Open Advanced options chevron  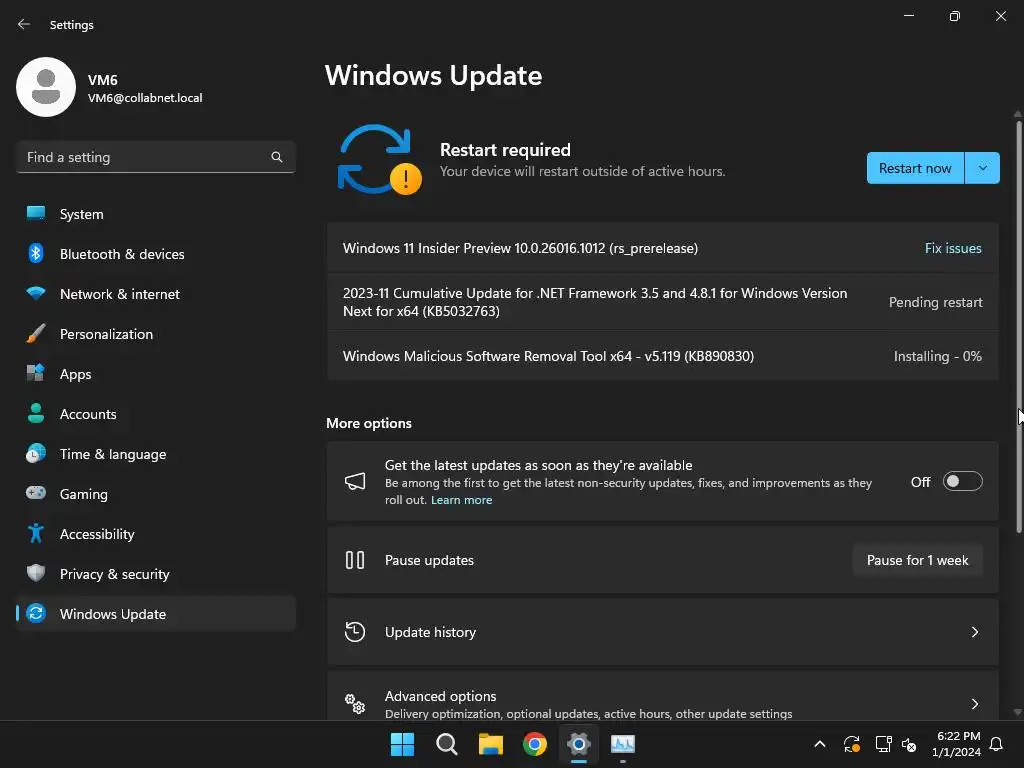(x=975, y=704)
